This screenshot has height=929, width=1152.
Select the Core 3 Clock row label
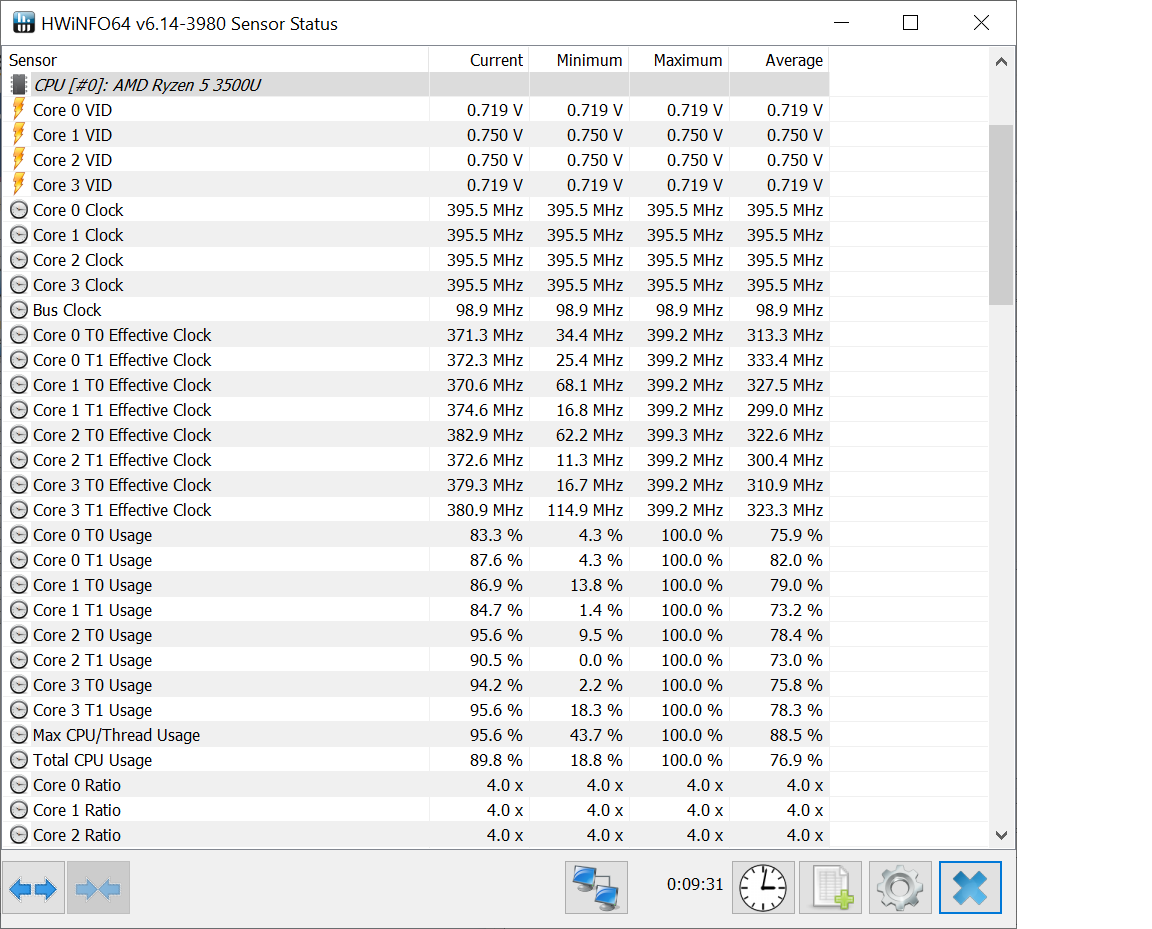[78, 285]
